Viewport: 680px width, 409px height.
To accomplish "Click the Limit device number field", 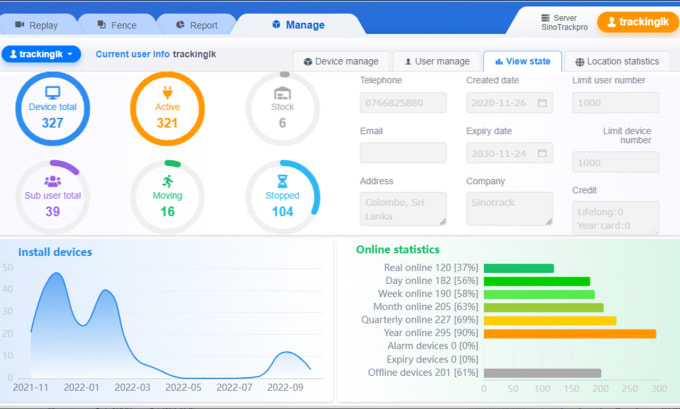I will [615, 162].
